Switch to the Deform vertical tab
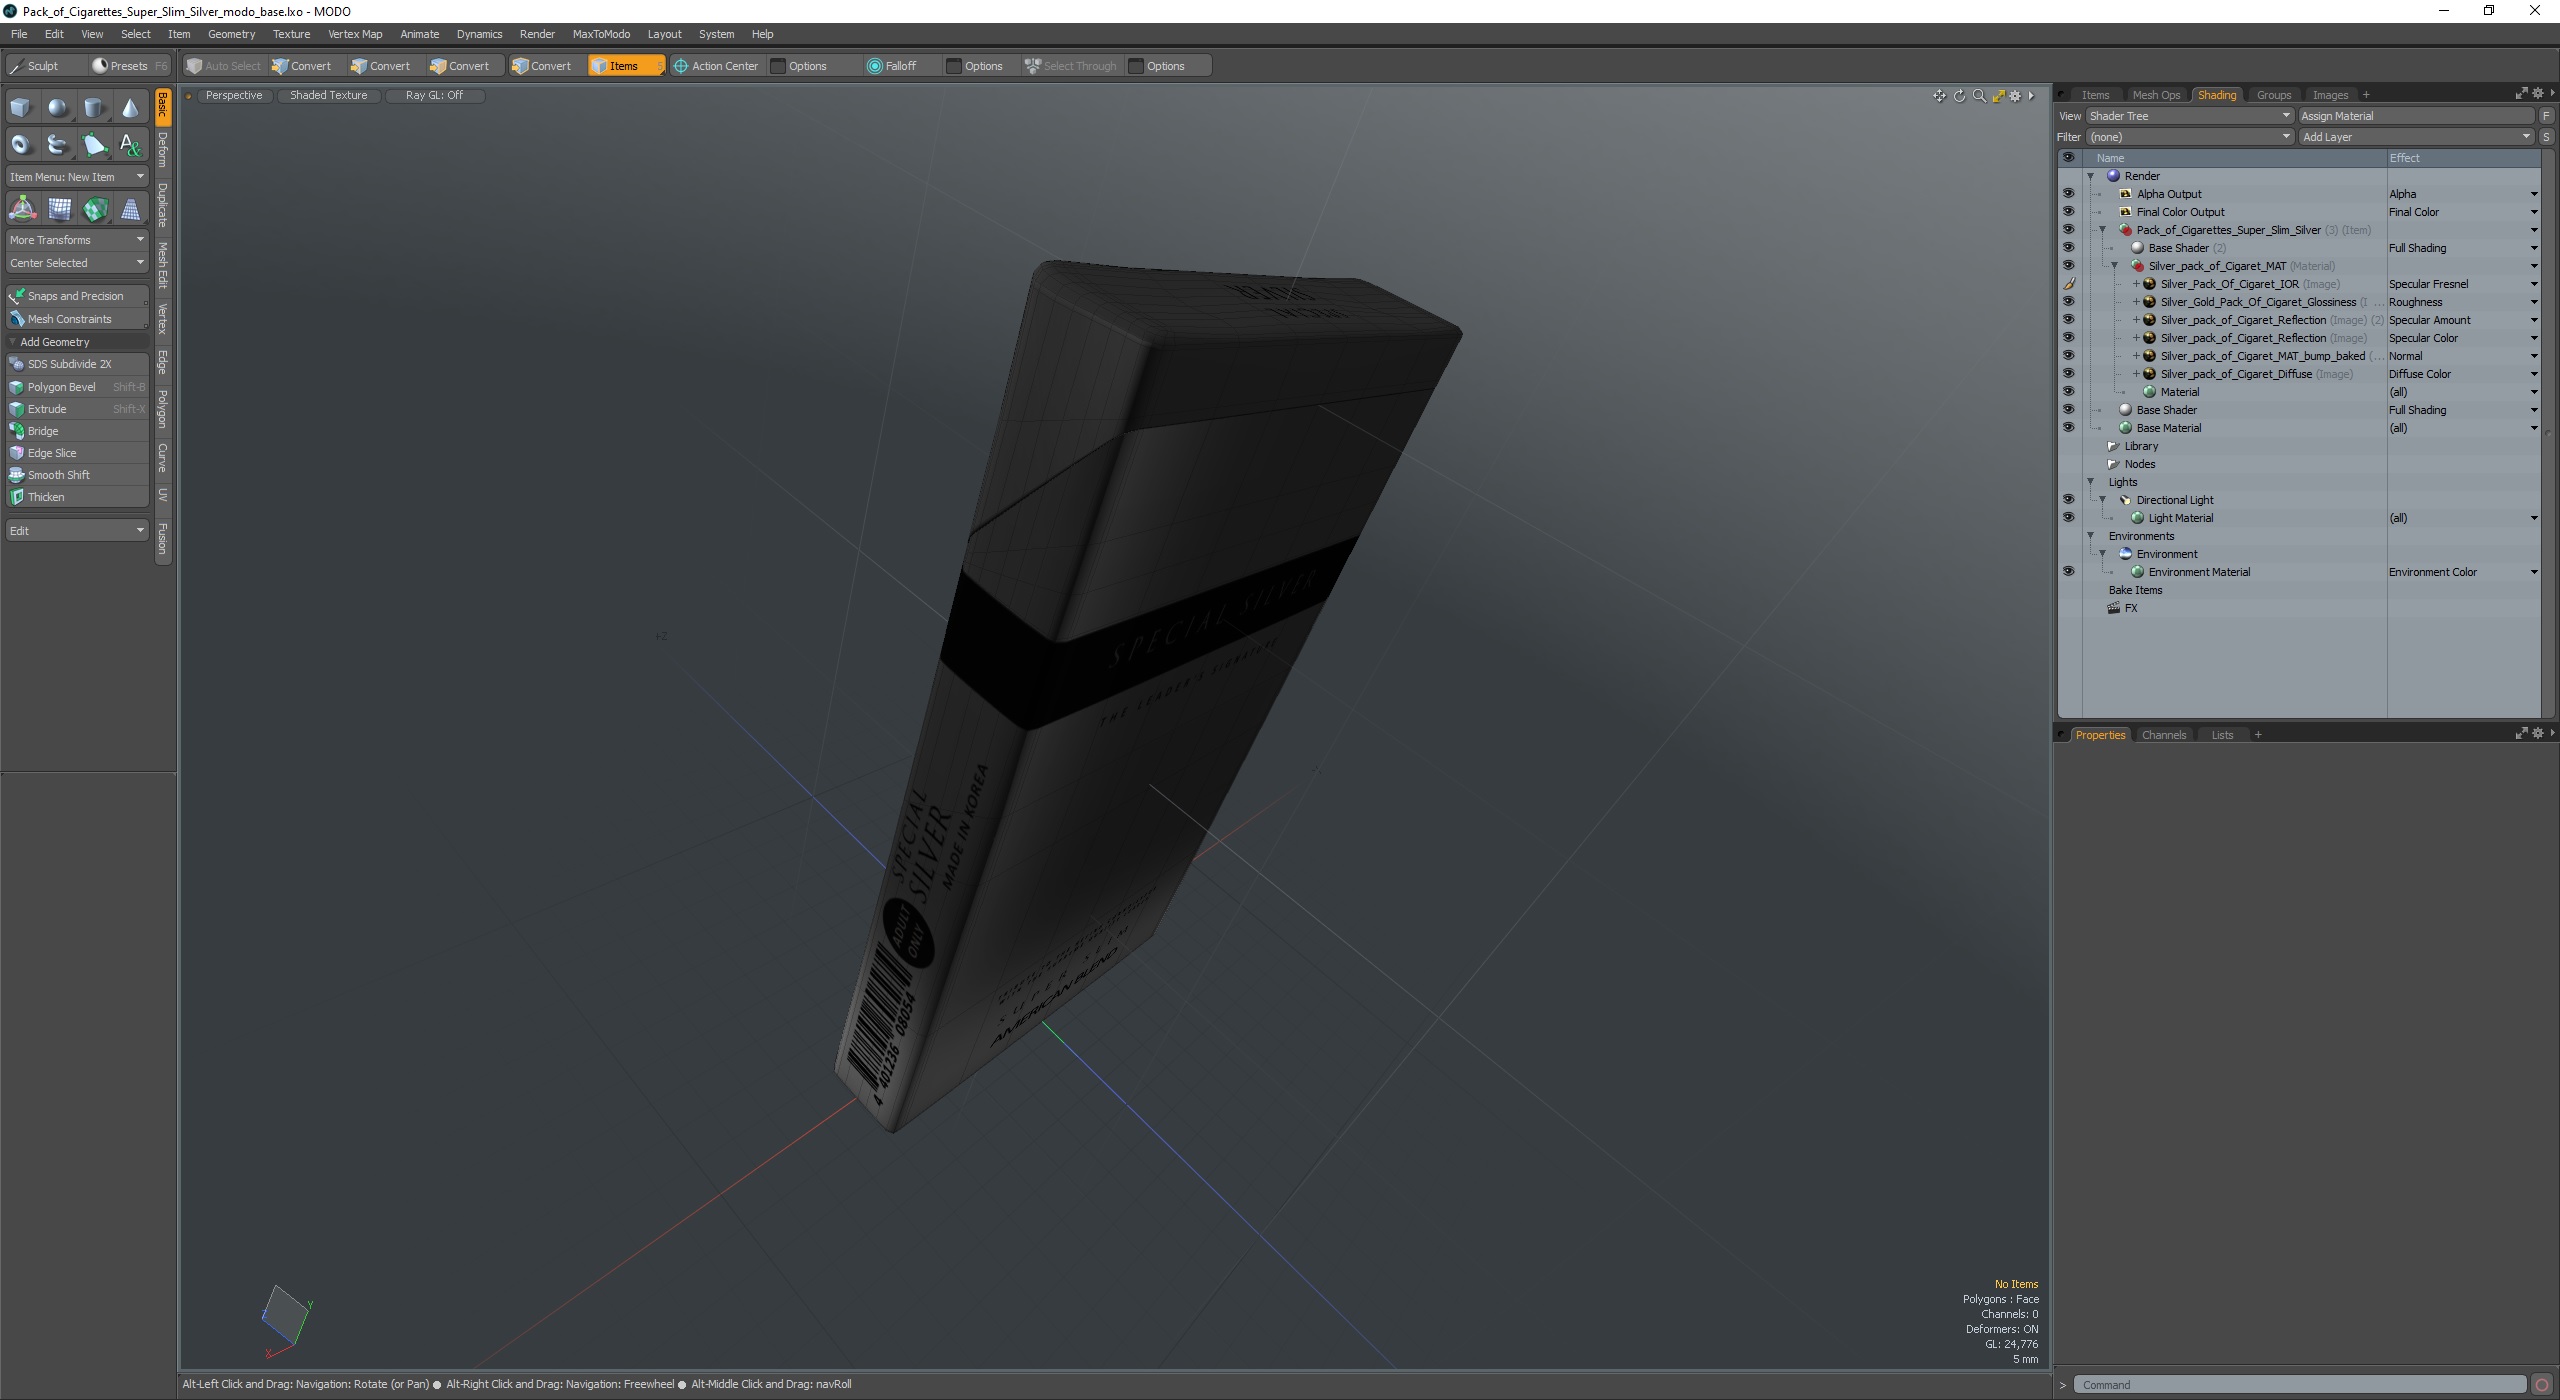 pyautogui.click(x=163, y=150)
